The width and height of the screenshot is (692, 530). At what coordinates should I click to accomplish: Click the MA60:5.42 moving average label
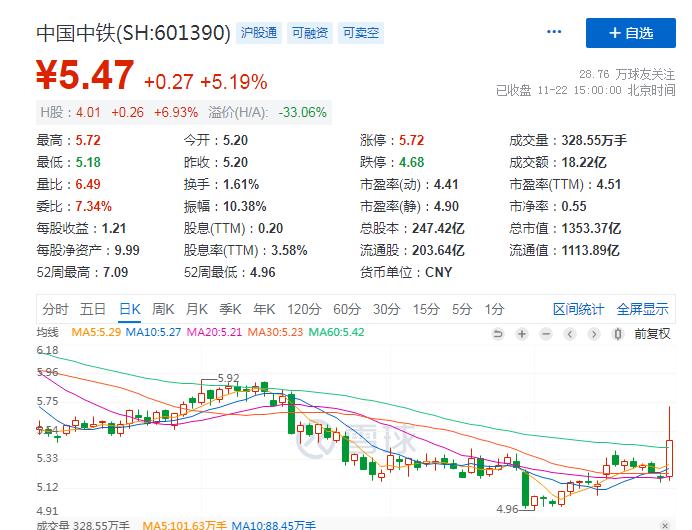tap(336, 332)
